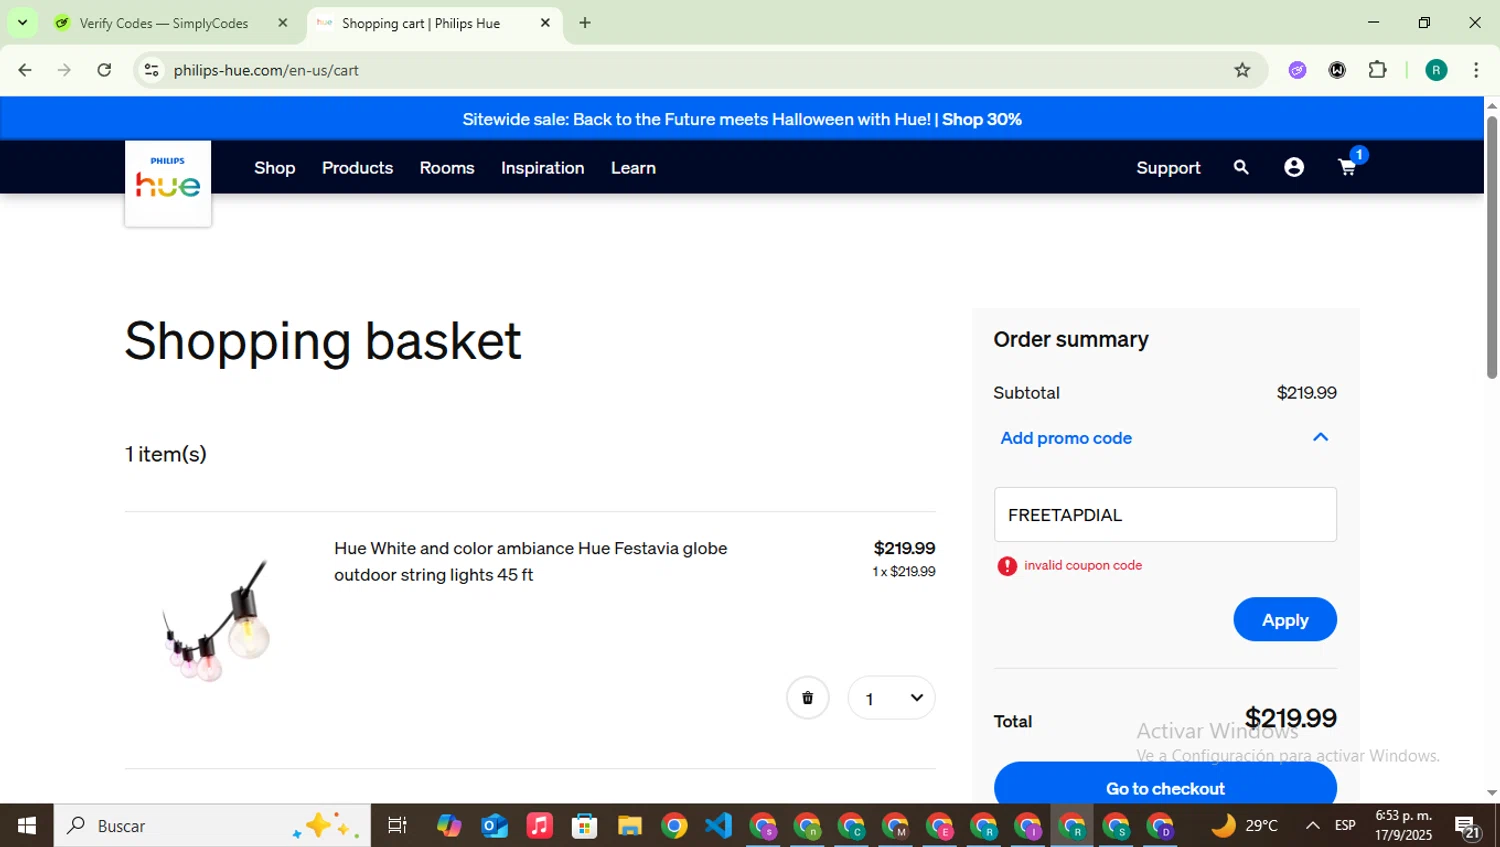Open Chrome profile avatar R
Viewport: 1500px width, 847px height.
coord(1436,70)
